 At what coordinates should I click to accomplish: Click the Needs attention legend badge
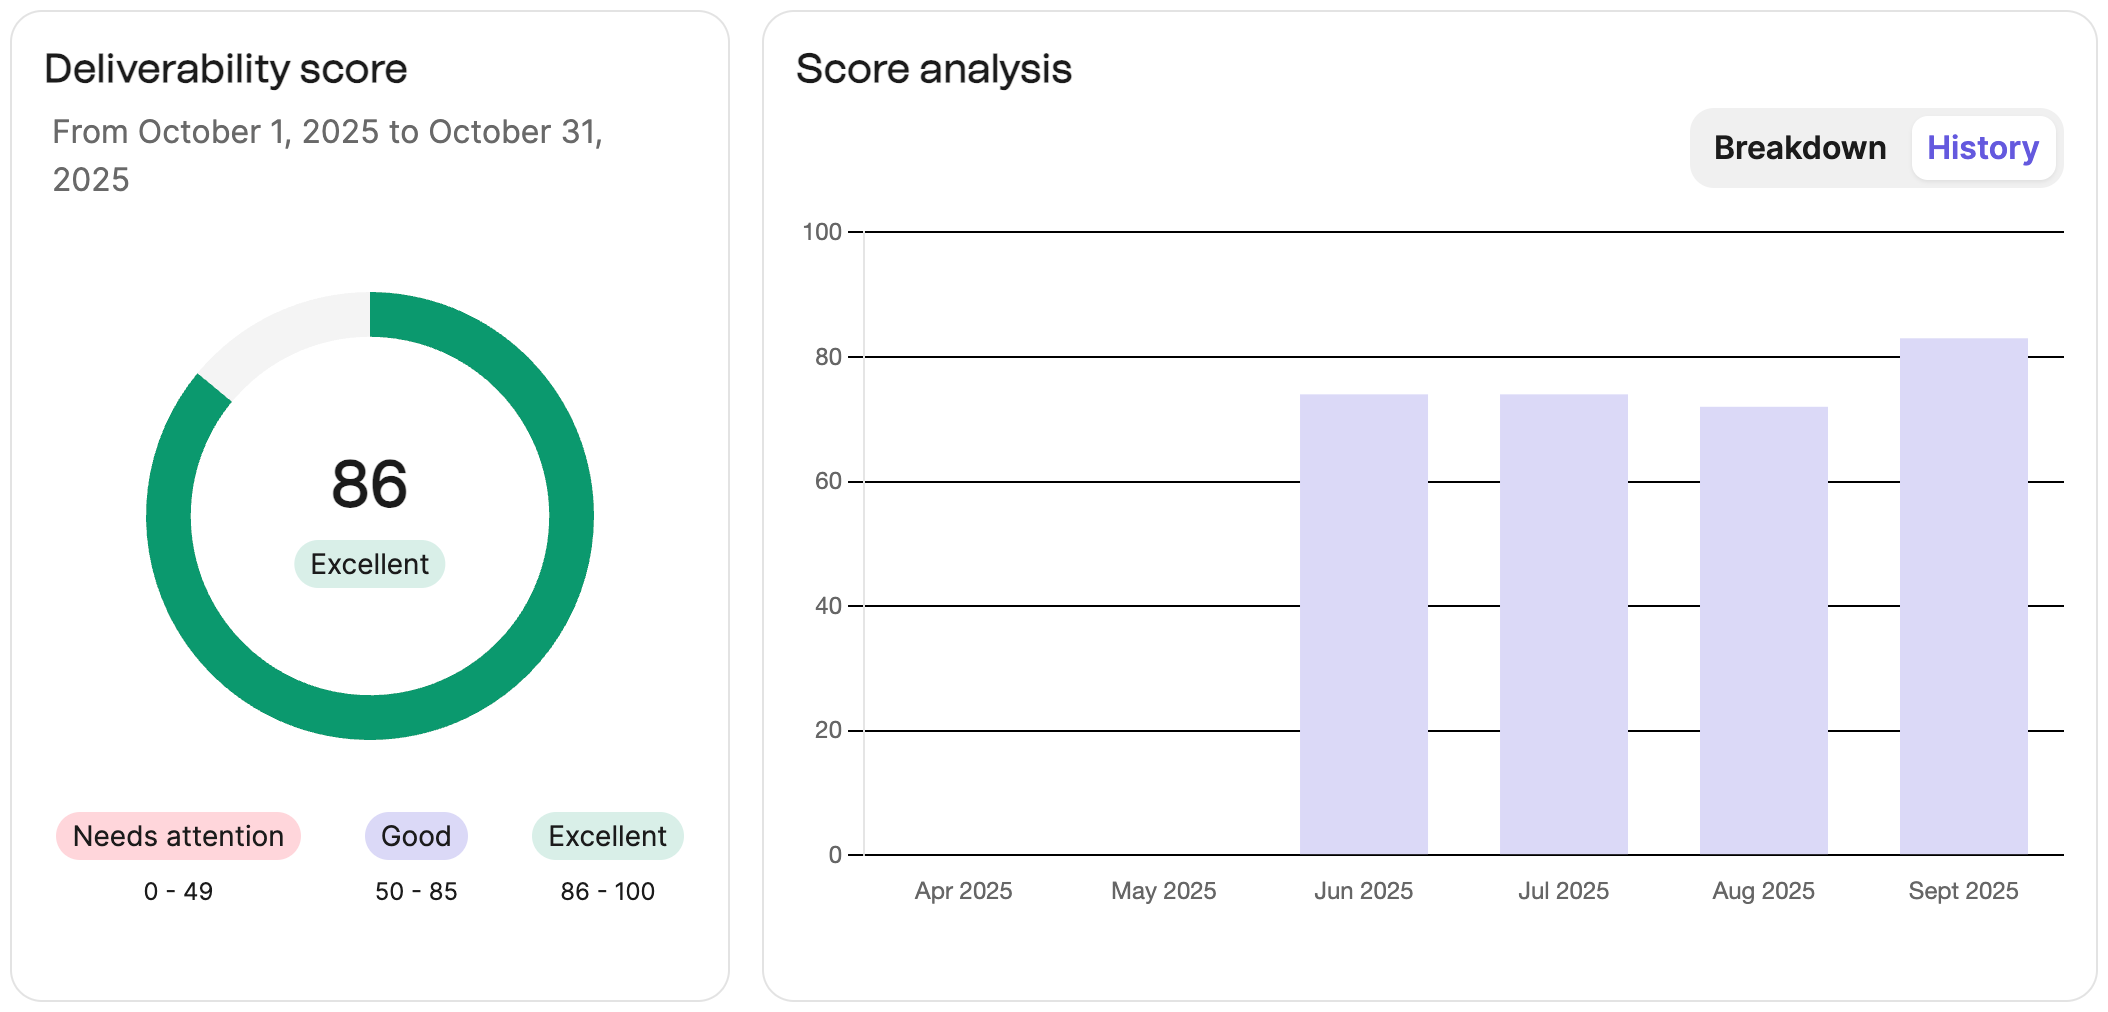177,836
